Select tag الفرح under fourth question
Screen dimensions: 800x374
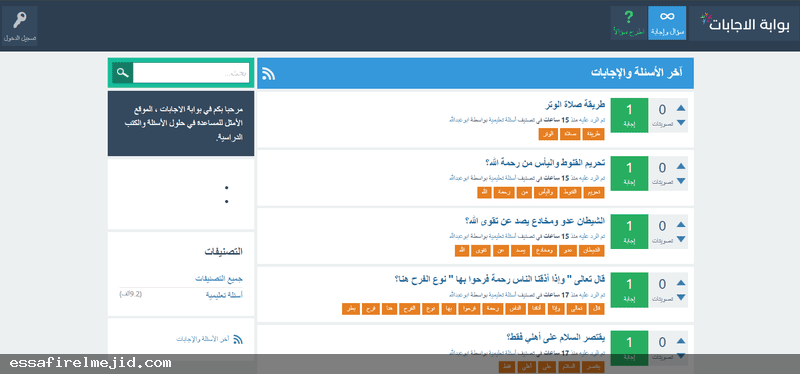click(410, 309)
